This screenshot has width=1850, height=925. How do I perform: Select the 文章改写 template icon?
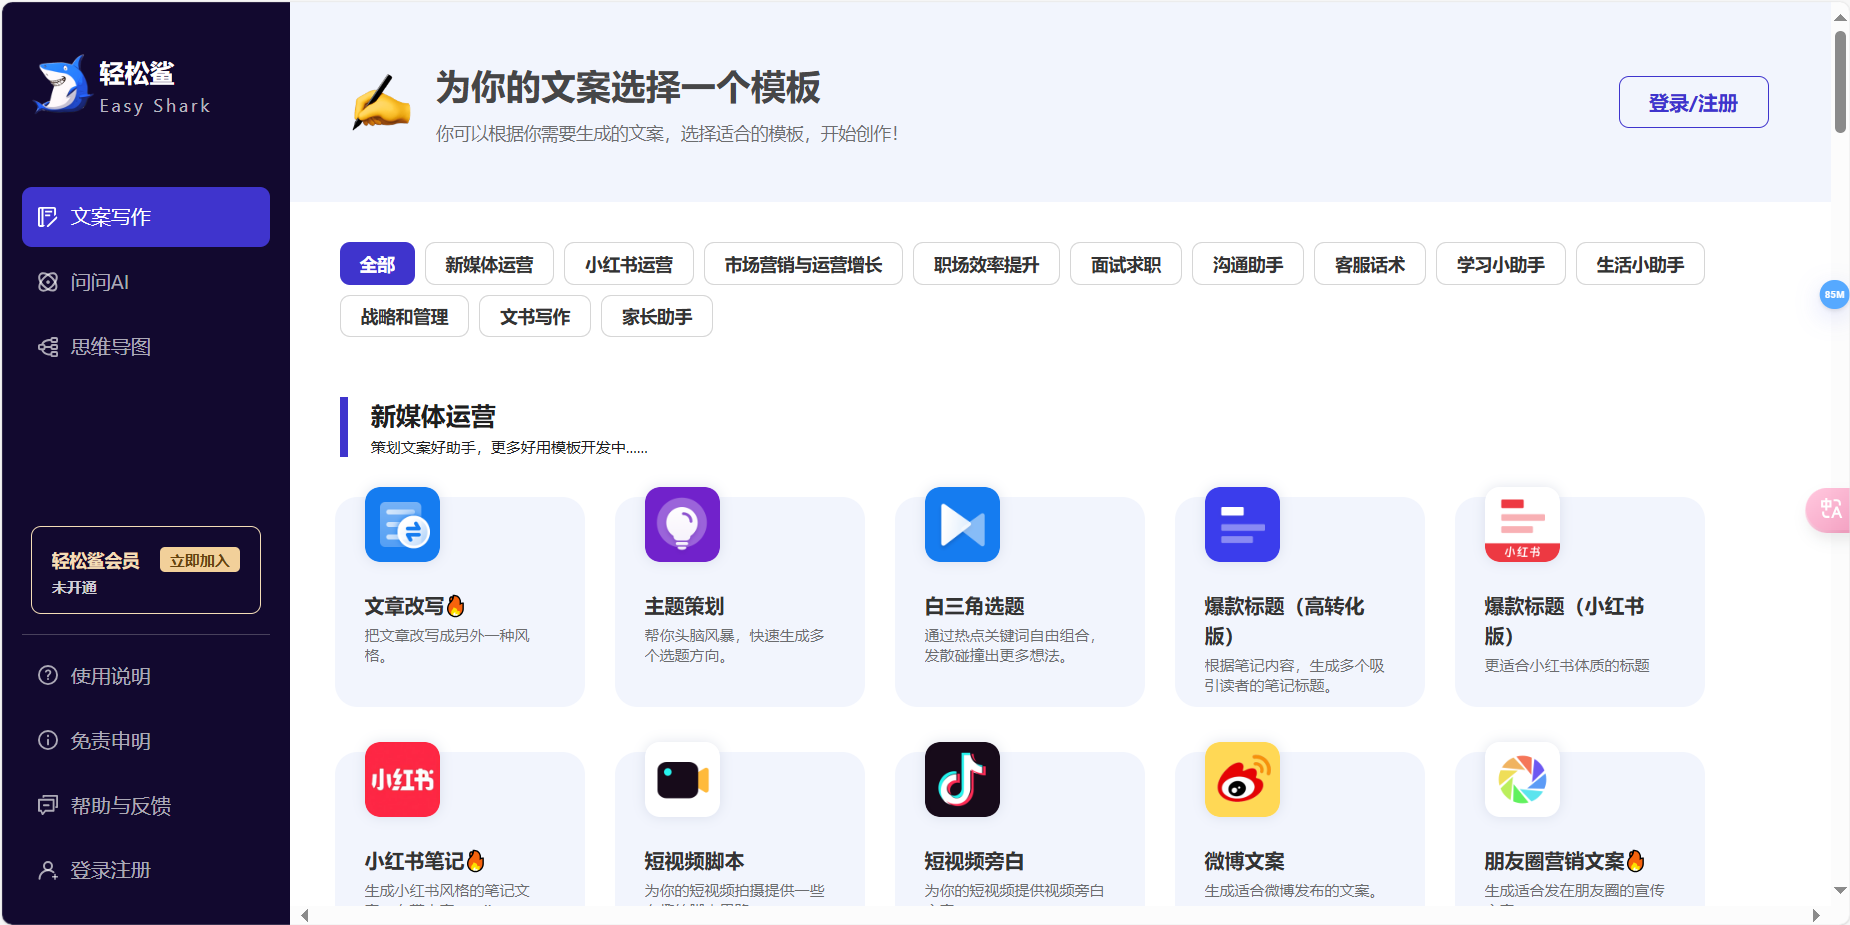(x=402, y=524)
